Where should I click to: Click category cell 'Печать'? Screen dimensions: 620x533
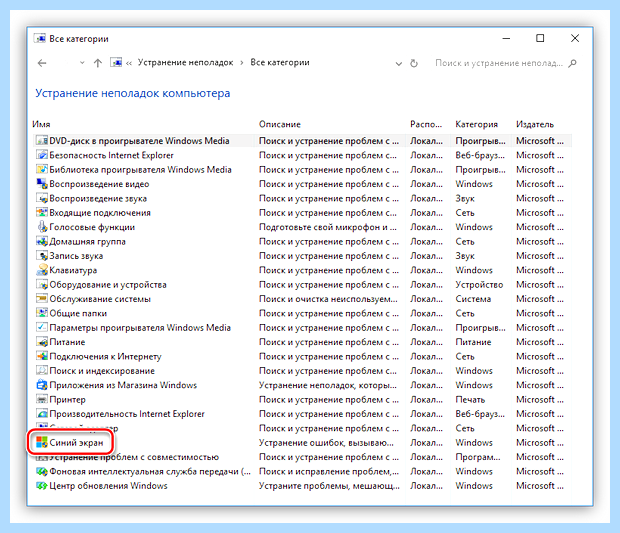pos(470,399)
